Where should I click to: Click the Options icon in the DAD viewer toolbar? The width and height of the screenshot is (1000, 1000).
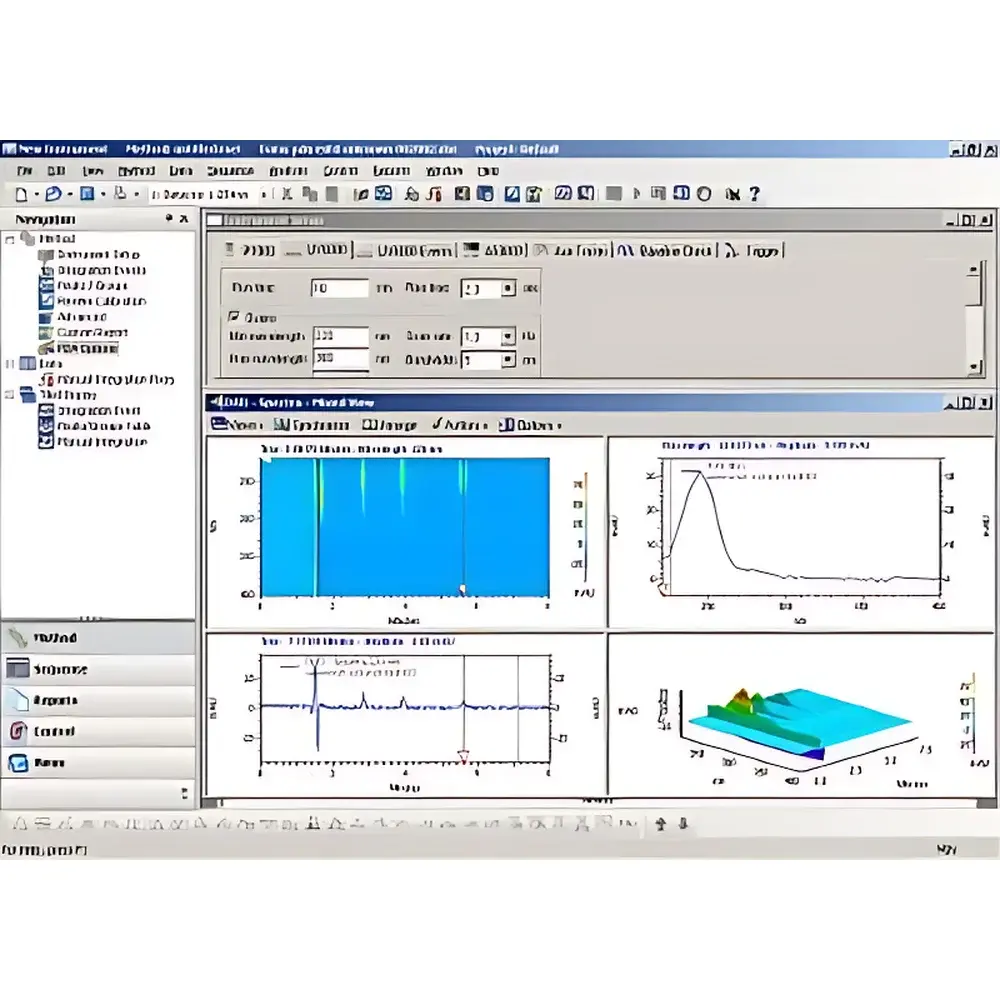pyautogui.click(x=508, y=425)
